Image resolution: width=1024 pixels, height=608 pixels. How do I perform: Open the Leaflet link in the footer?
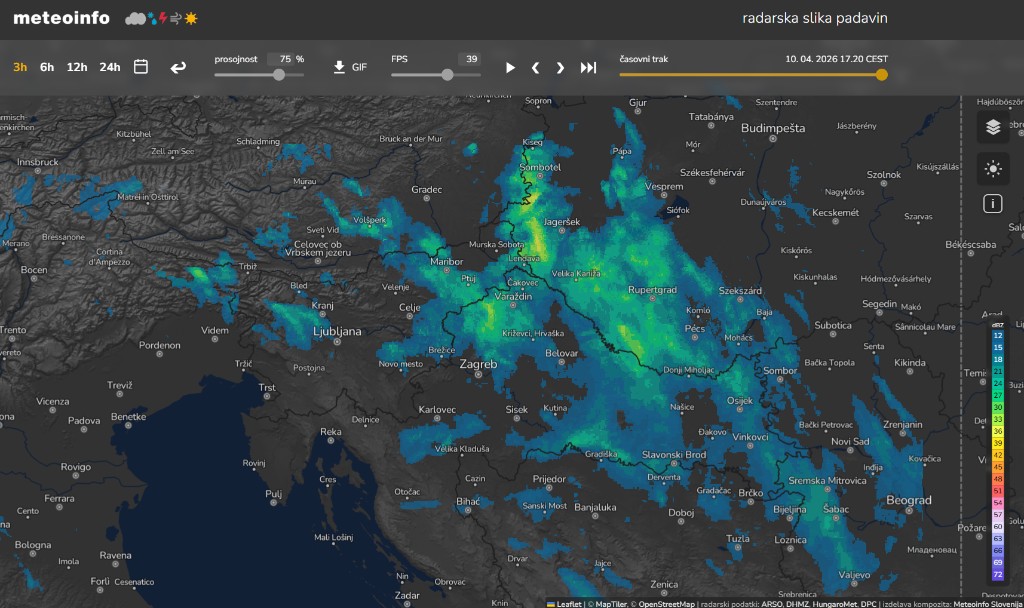(x=568, y=603)
